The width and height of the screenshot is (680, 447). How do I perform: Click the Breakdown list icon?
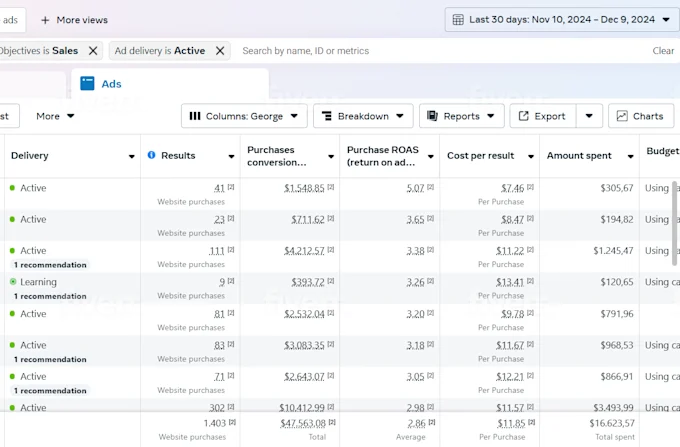click(x=327, y=116)
